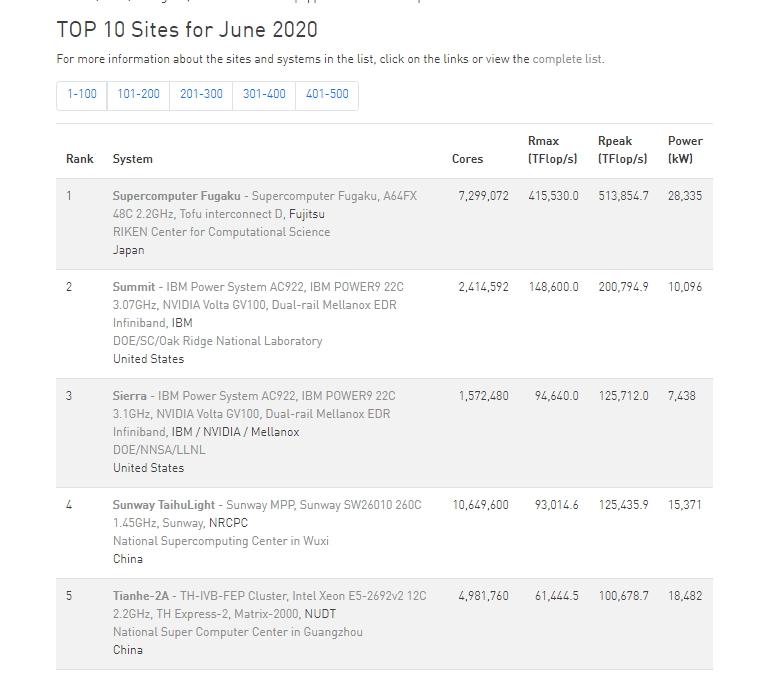Open the 301-400 ranking page
This screenshot has height=674, width=780.
click(x=264, y=94)
